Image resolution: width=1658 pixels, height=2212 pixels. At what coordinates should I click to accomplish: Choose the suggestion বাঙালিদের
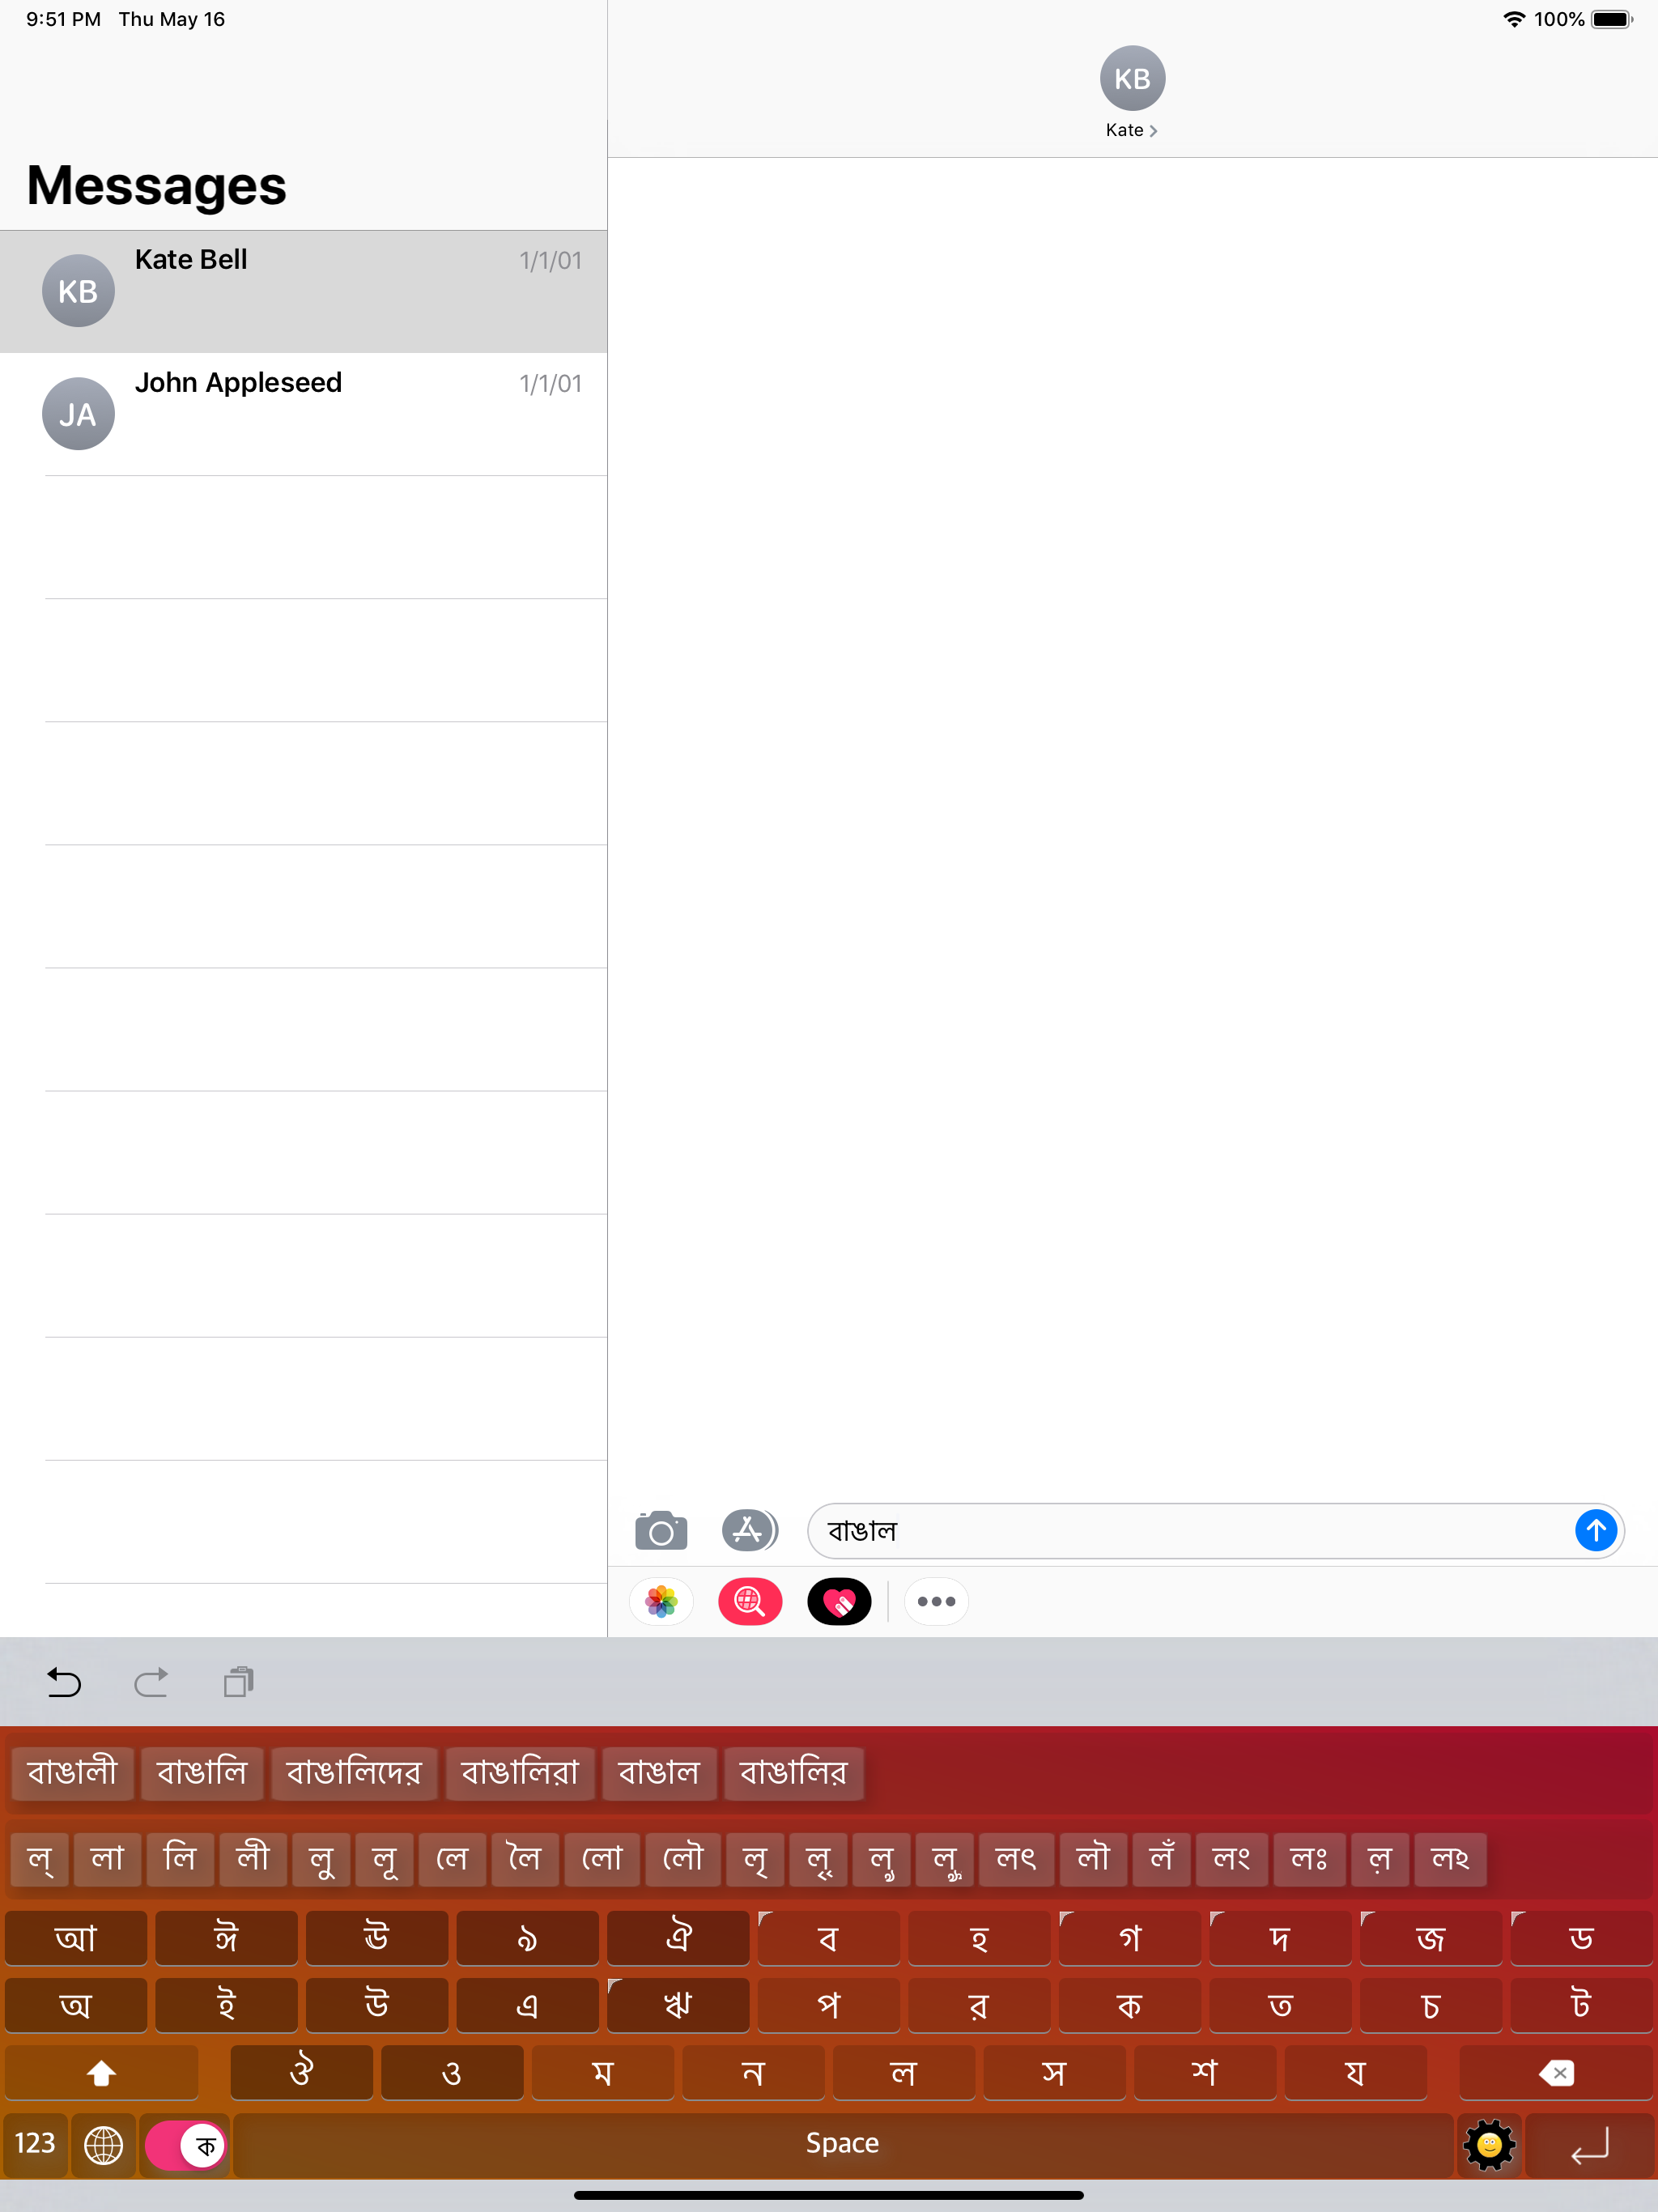pos(354,1773)
